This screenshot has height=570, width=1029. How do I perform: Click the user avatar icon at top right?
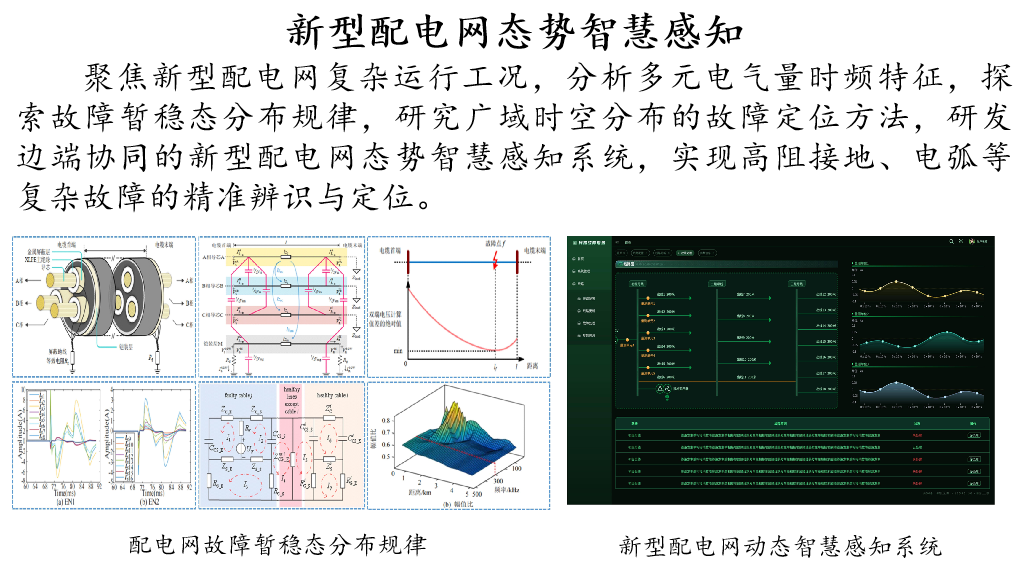pyautogui.click(x=972, y=242)
